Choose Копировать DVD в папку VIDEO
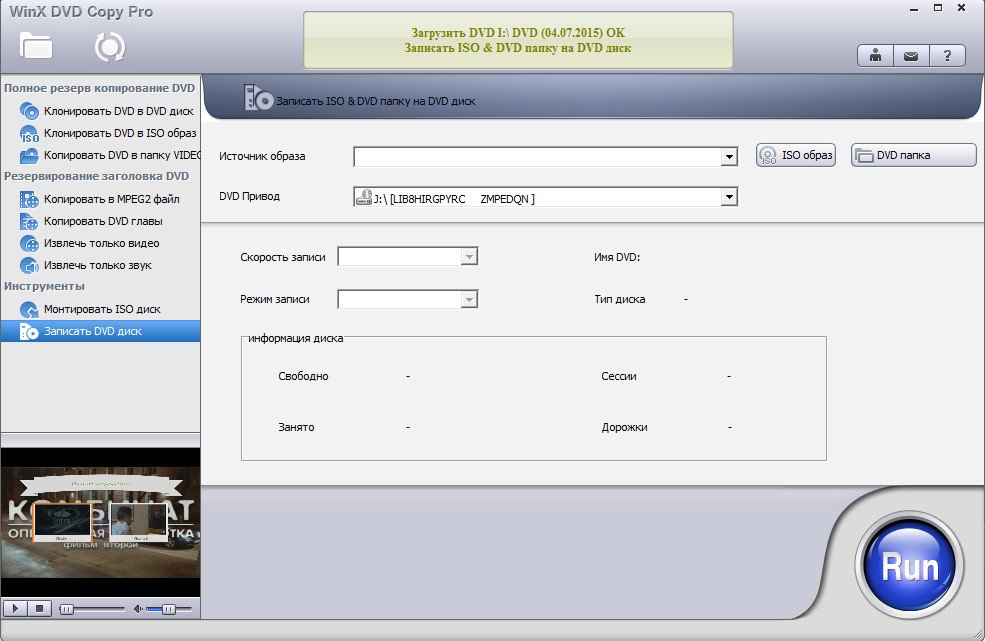 pos(122,155)
